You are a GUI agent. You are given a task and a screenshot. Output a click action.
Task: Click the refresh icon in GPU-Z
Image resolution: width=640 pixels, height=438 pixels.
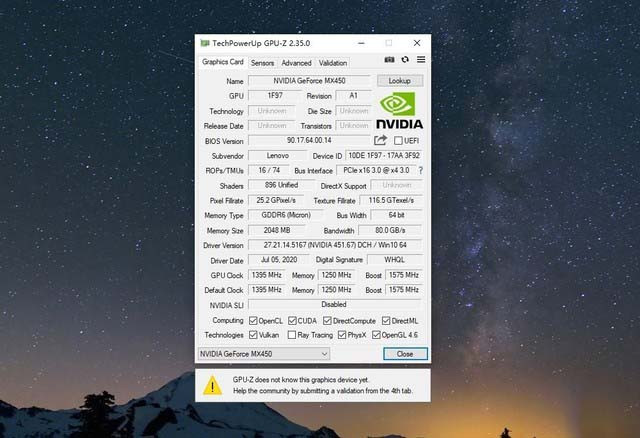(x=405, y=60)
